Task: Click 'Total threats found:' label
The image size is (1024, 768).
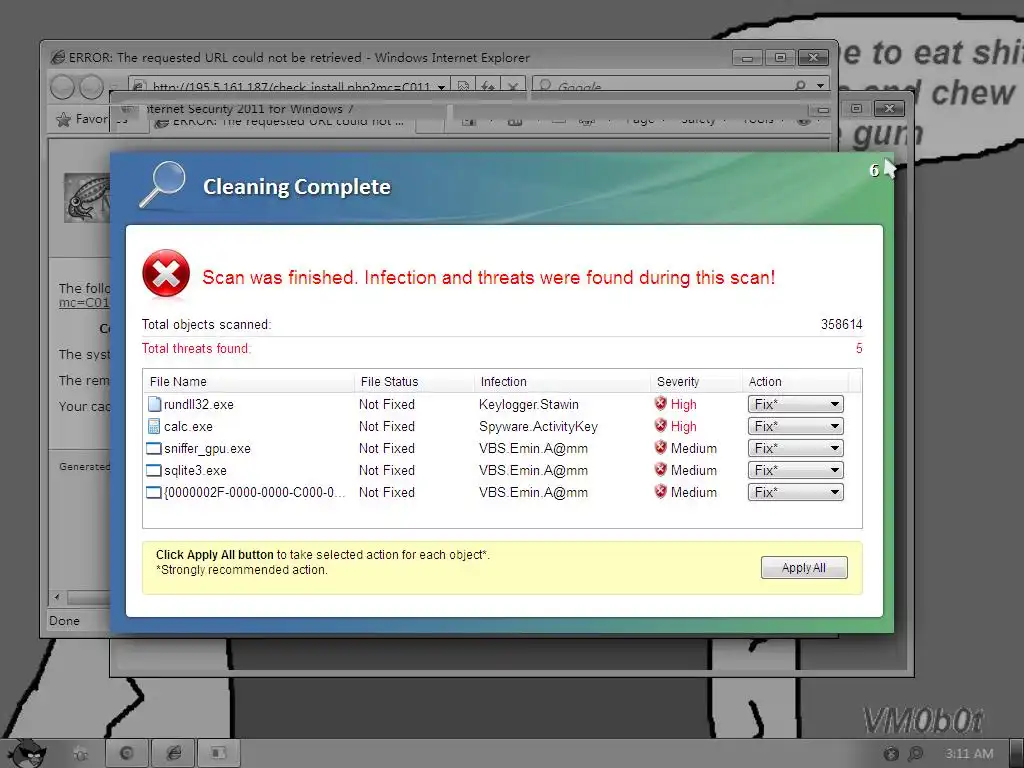Action: (x=196, y=348)
